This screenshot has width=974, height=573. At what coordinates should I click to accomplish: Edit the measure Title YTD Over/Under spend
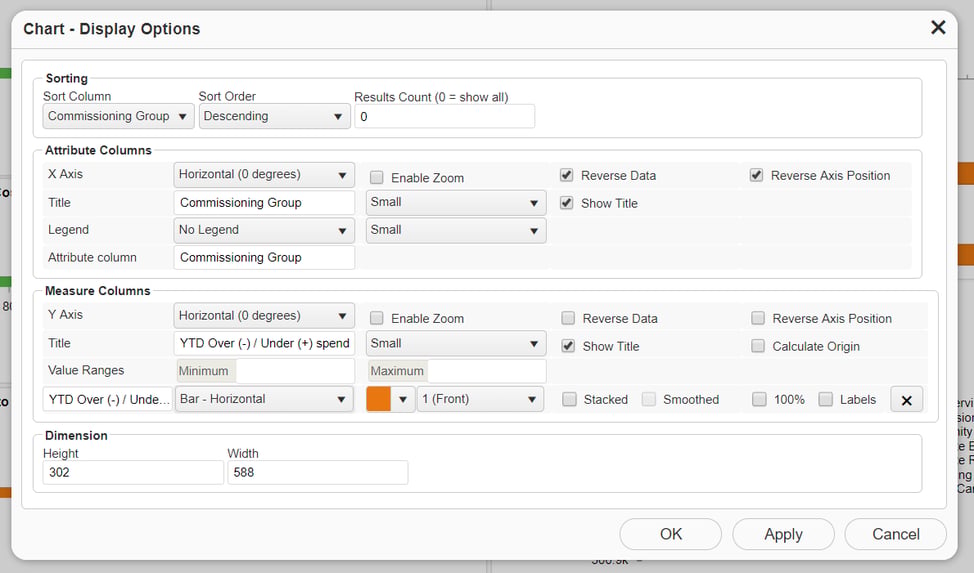[264, 343]
